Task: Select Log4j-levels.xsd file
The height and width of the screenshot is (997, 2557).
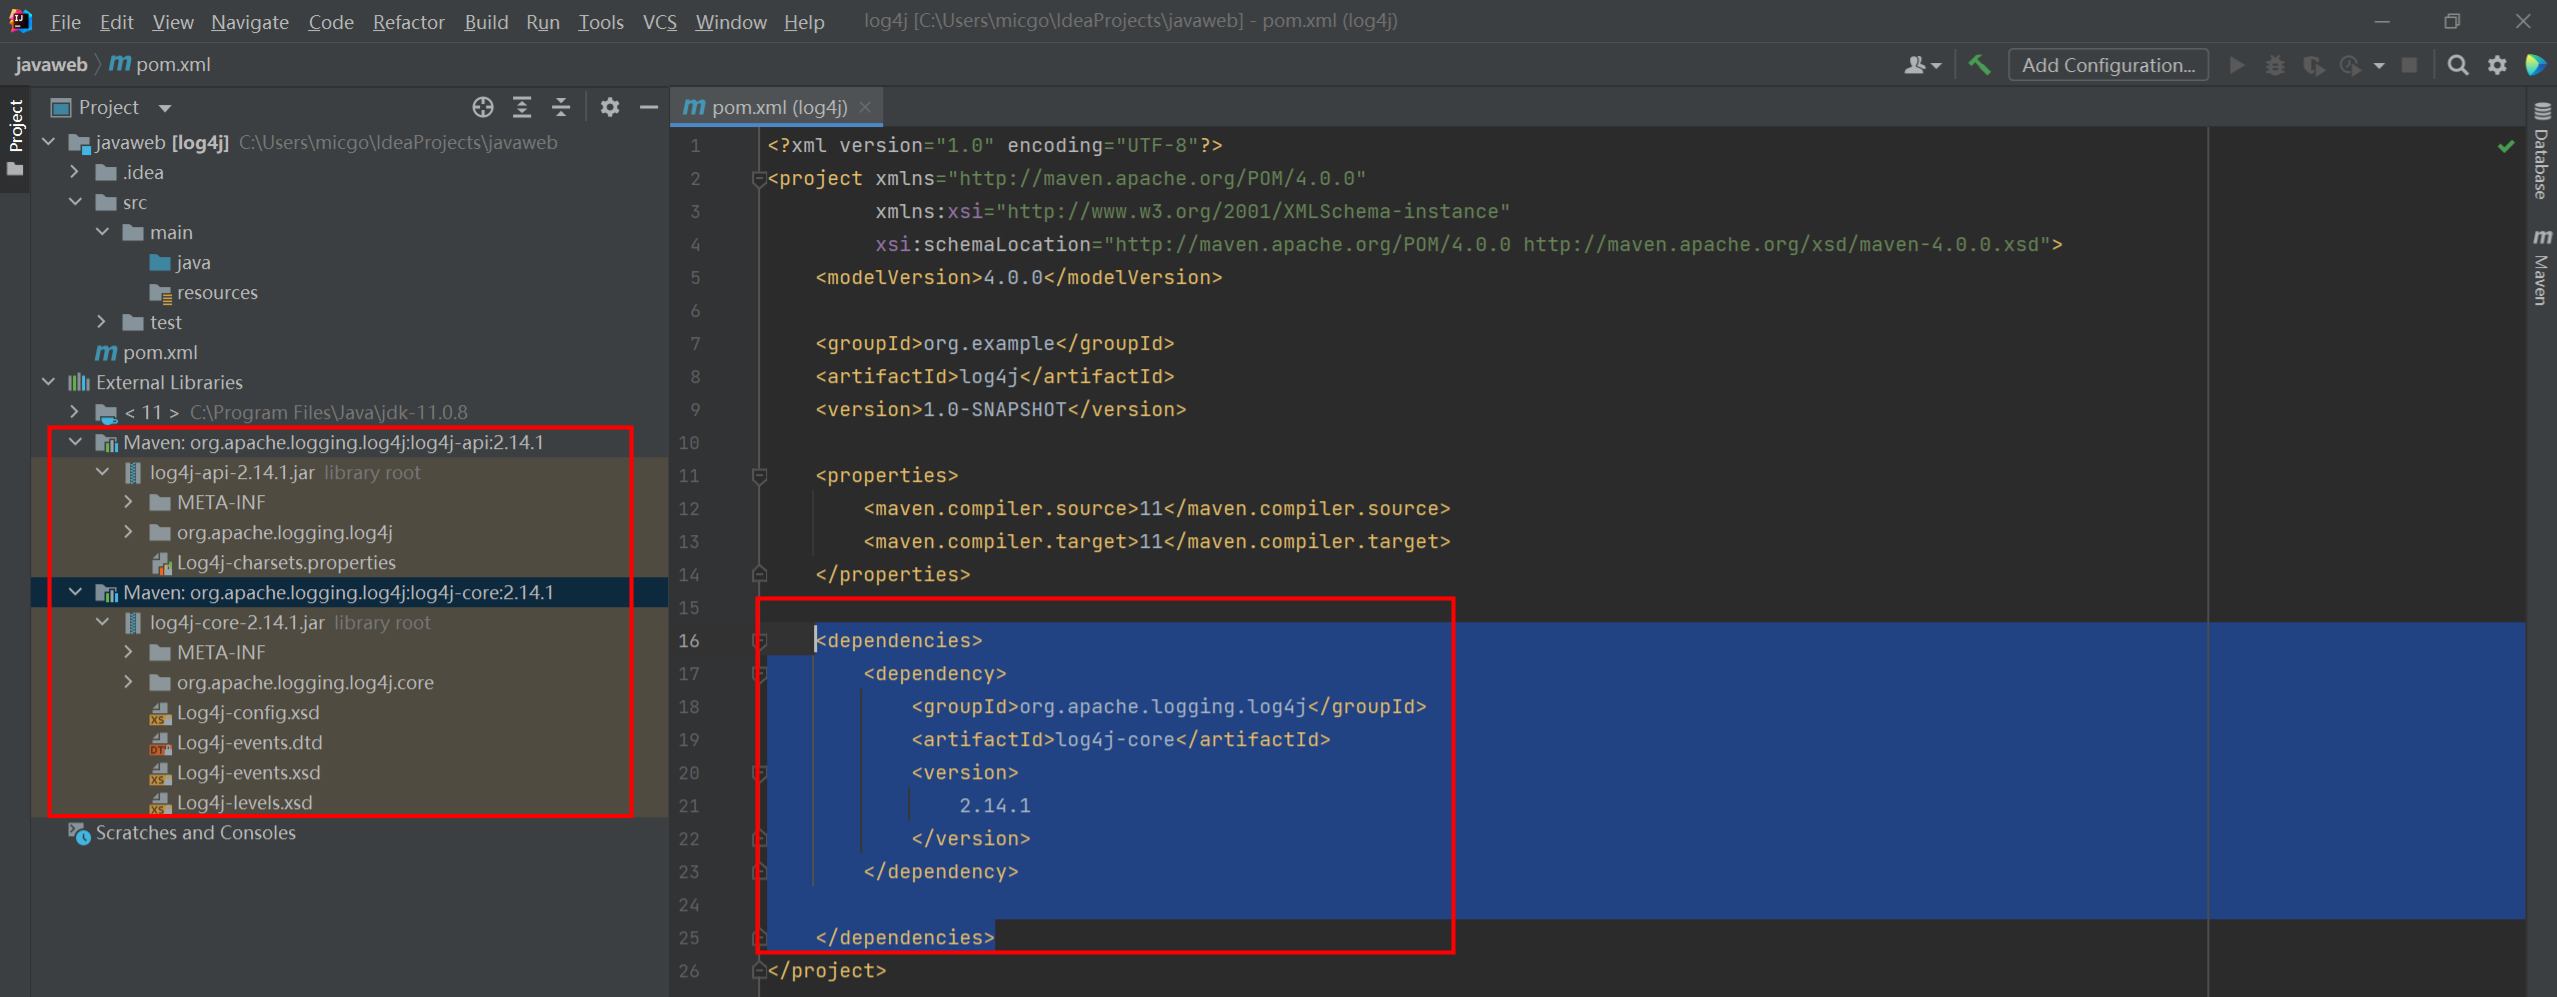Action: click(x=232, y=802)
